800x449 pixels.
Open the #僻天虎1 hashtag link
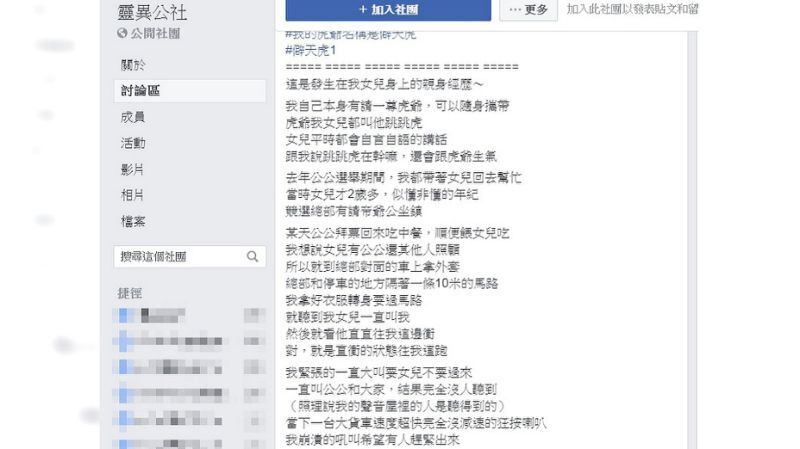pos(311,51)
